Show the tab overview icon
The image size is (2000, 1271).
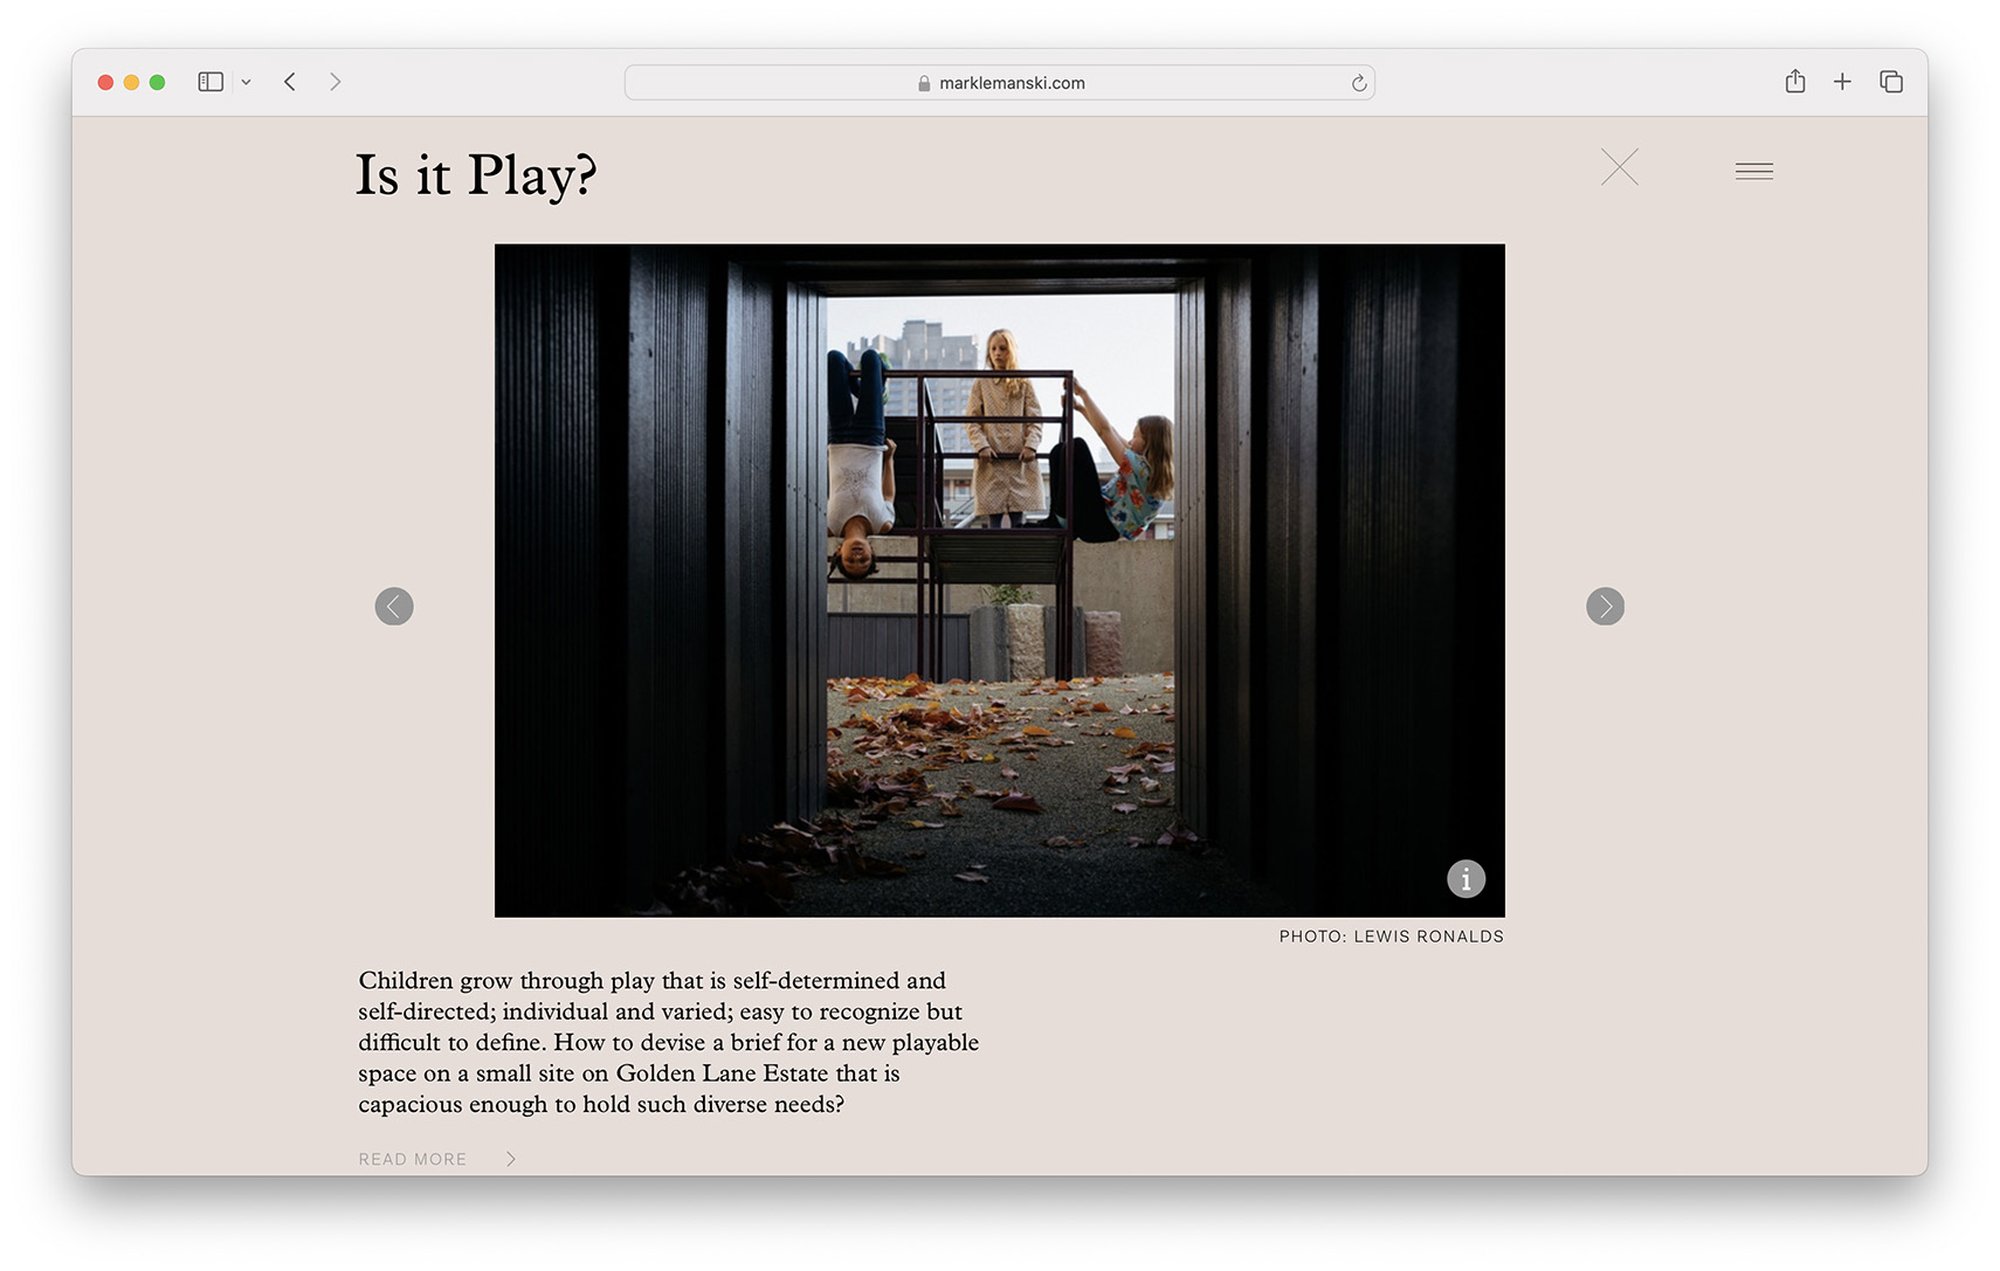tap(1890, 82)
